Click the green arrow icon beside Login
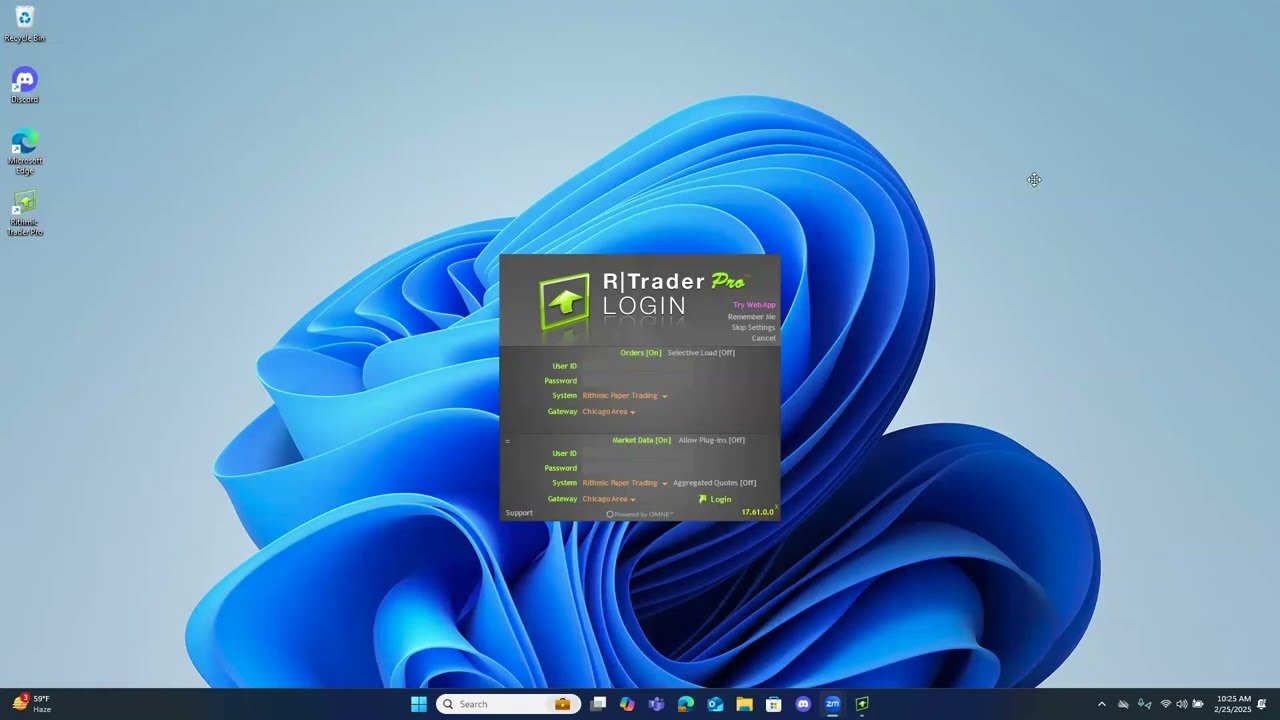 (x=703, y=499)
